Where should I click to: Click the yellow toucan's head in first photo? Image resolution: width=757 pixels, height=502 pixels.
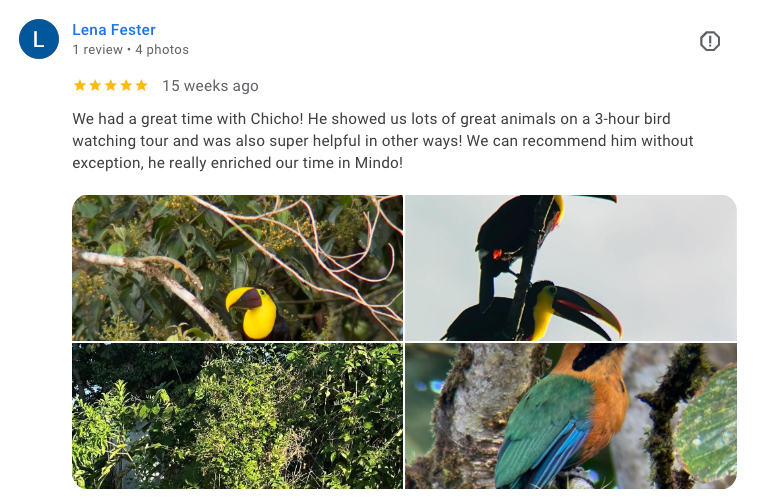tap(246, 308)
